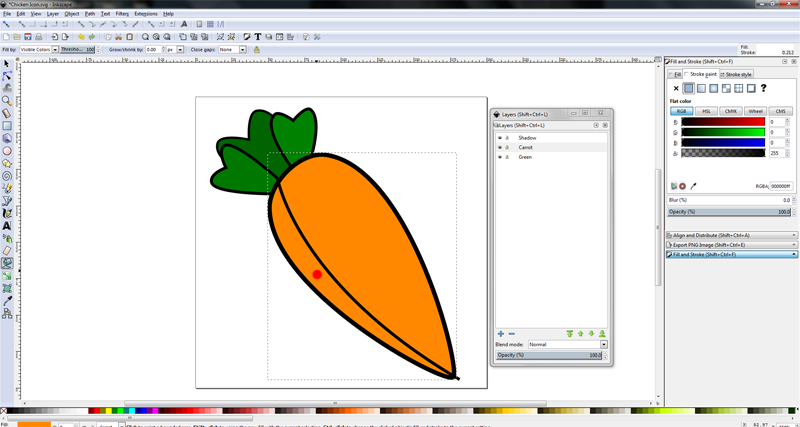Click the Redo green arrow icon
Viewport: 800px width, 427px height.
click(x=92, y=37)
